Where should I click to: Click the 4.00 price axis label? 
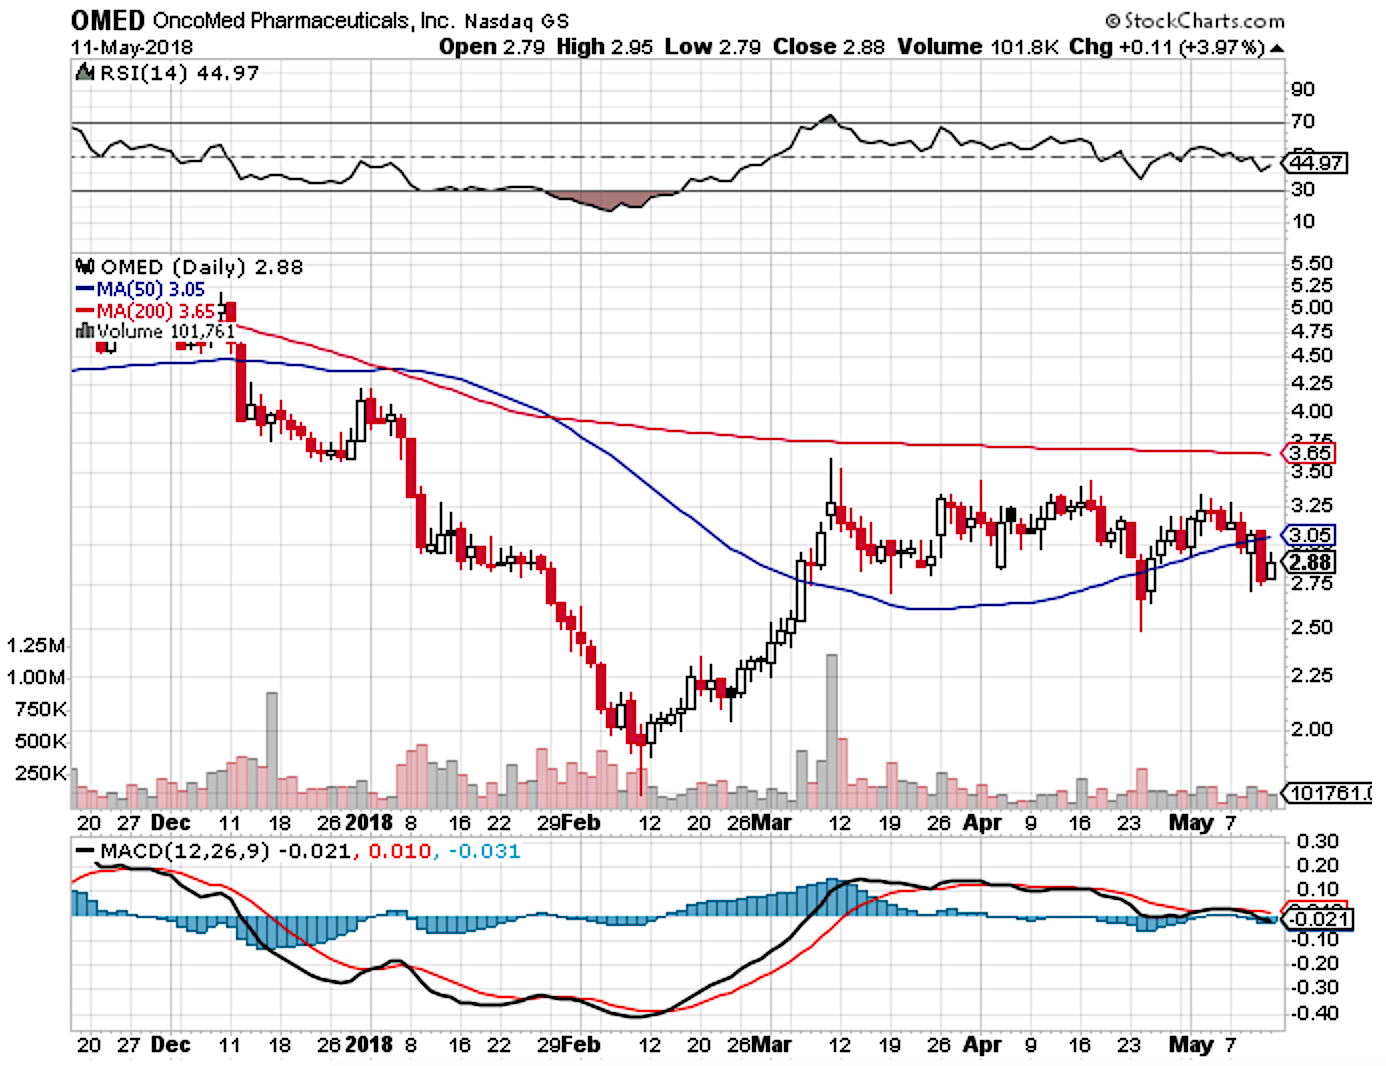[x=1311, y=411]
